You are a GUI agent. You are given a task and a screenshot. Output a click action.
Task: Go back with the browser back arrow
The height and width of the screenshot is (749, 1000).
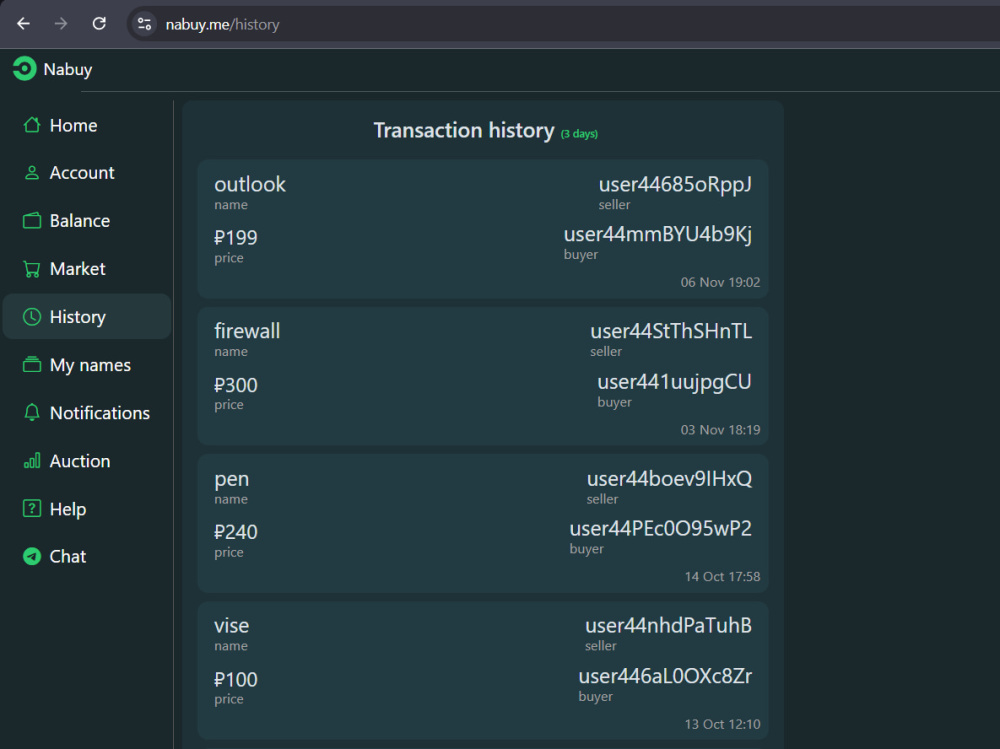(24, 24)
